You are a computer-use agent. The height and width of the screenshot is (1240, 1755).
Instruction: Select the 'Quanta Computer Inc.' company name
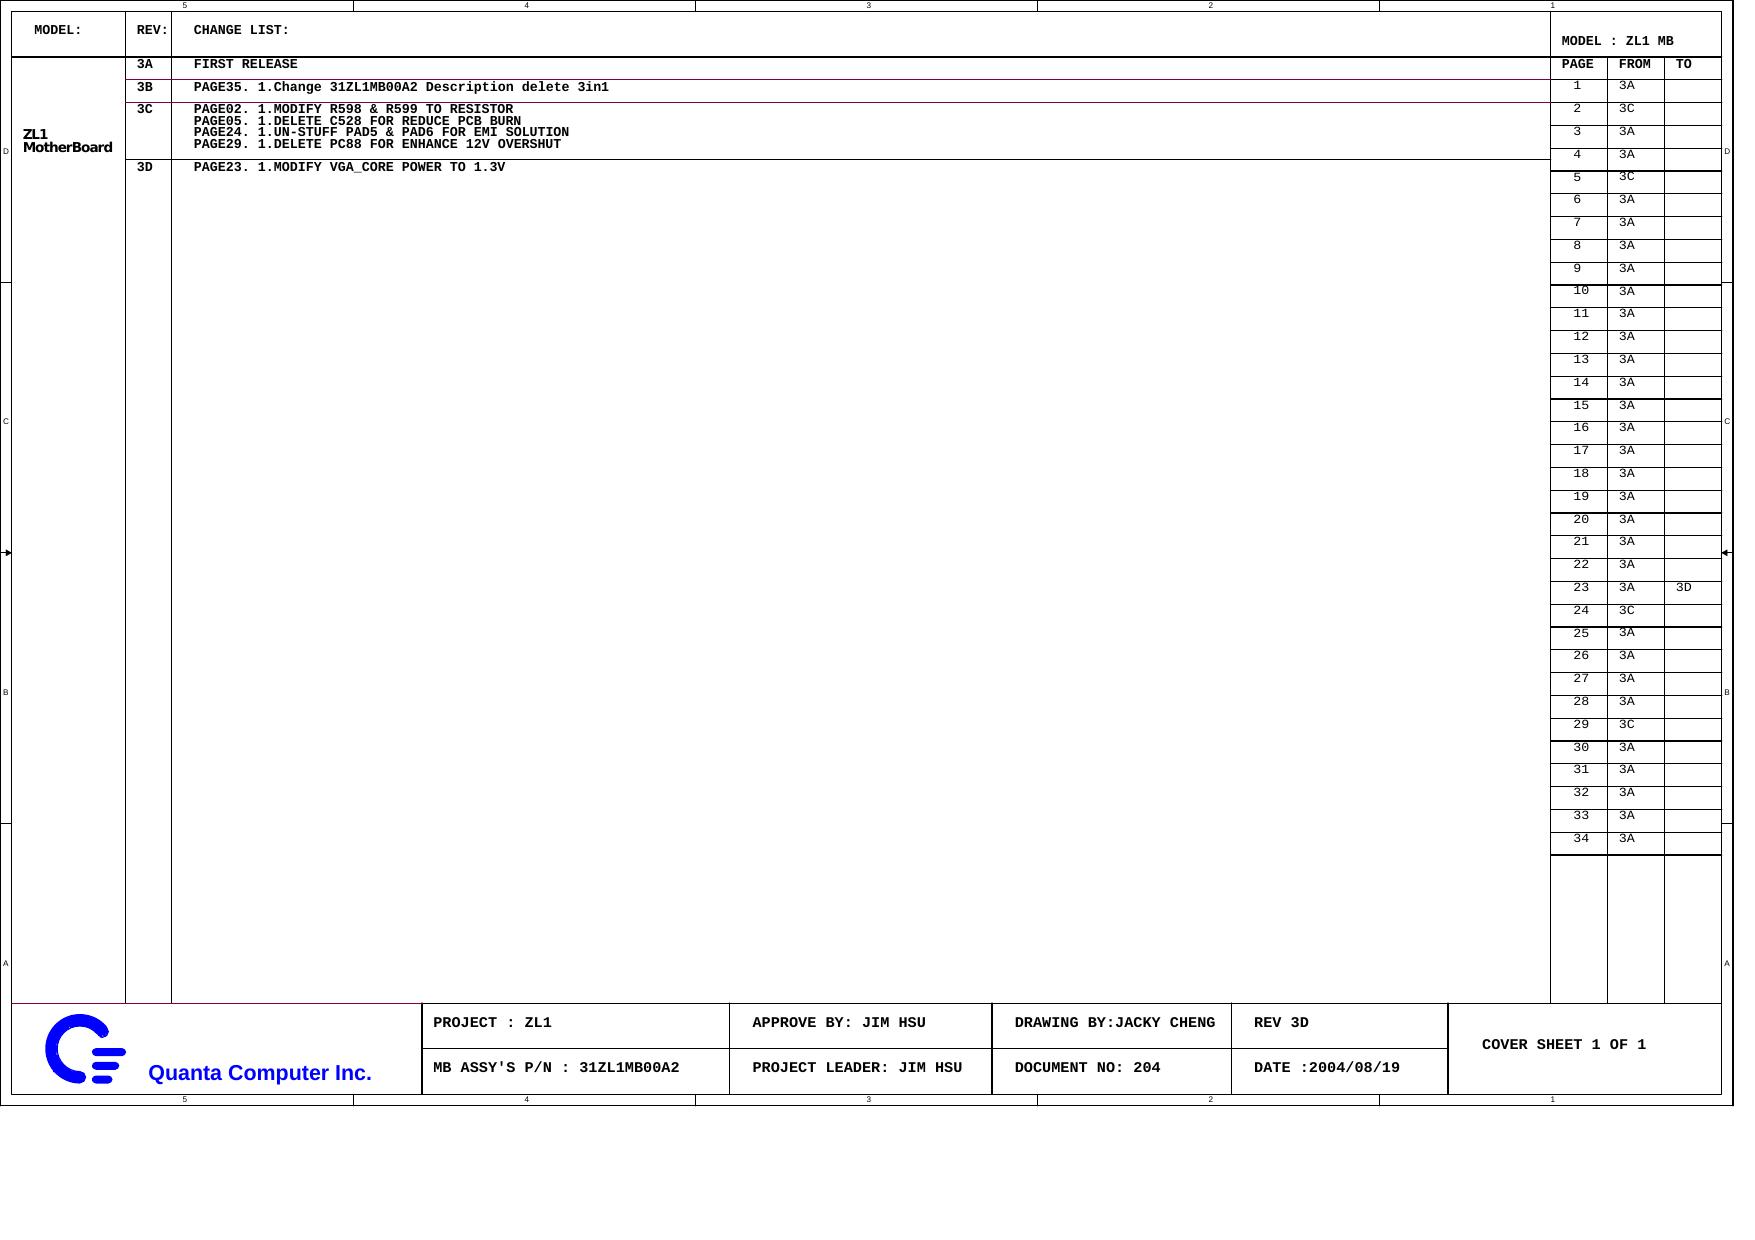[260, 1073]
